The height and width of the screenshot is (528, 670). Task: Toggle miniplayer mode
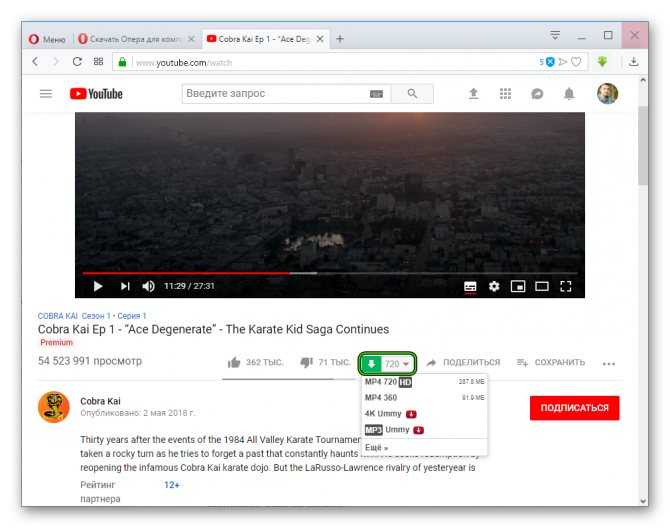(518, 286)
